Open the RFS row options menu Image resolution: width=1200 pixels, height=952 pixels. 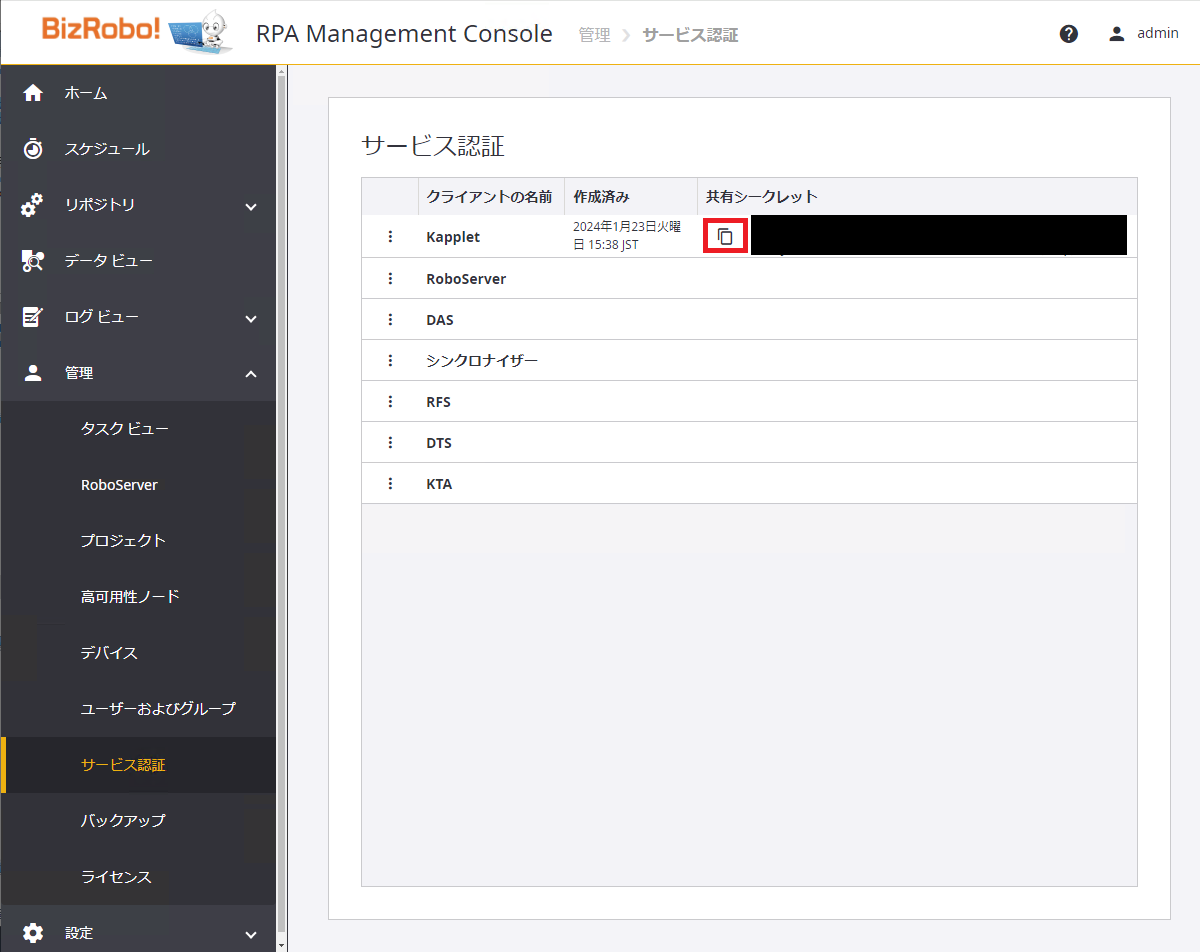point(390,402)
